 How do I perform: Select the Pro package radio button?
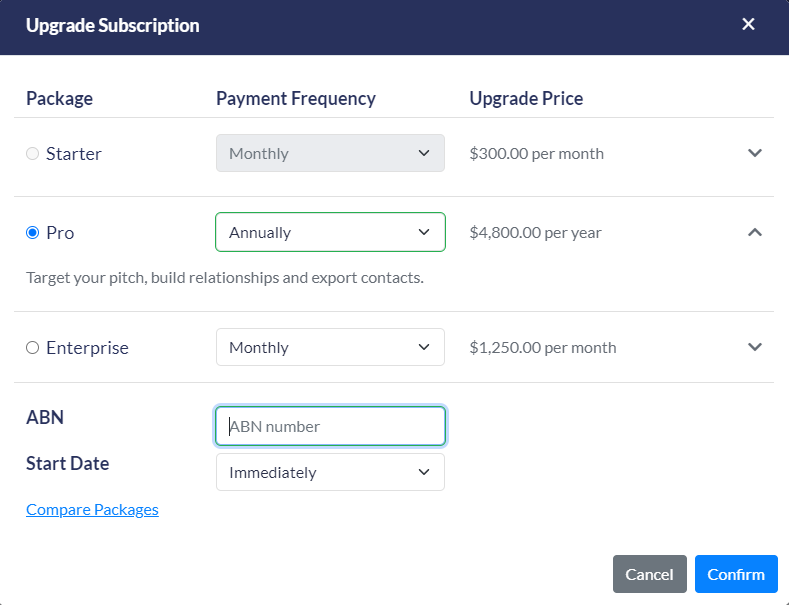click(33, 233)
